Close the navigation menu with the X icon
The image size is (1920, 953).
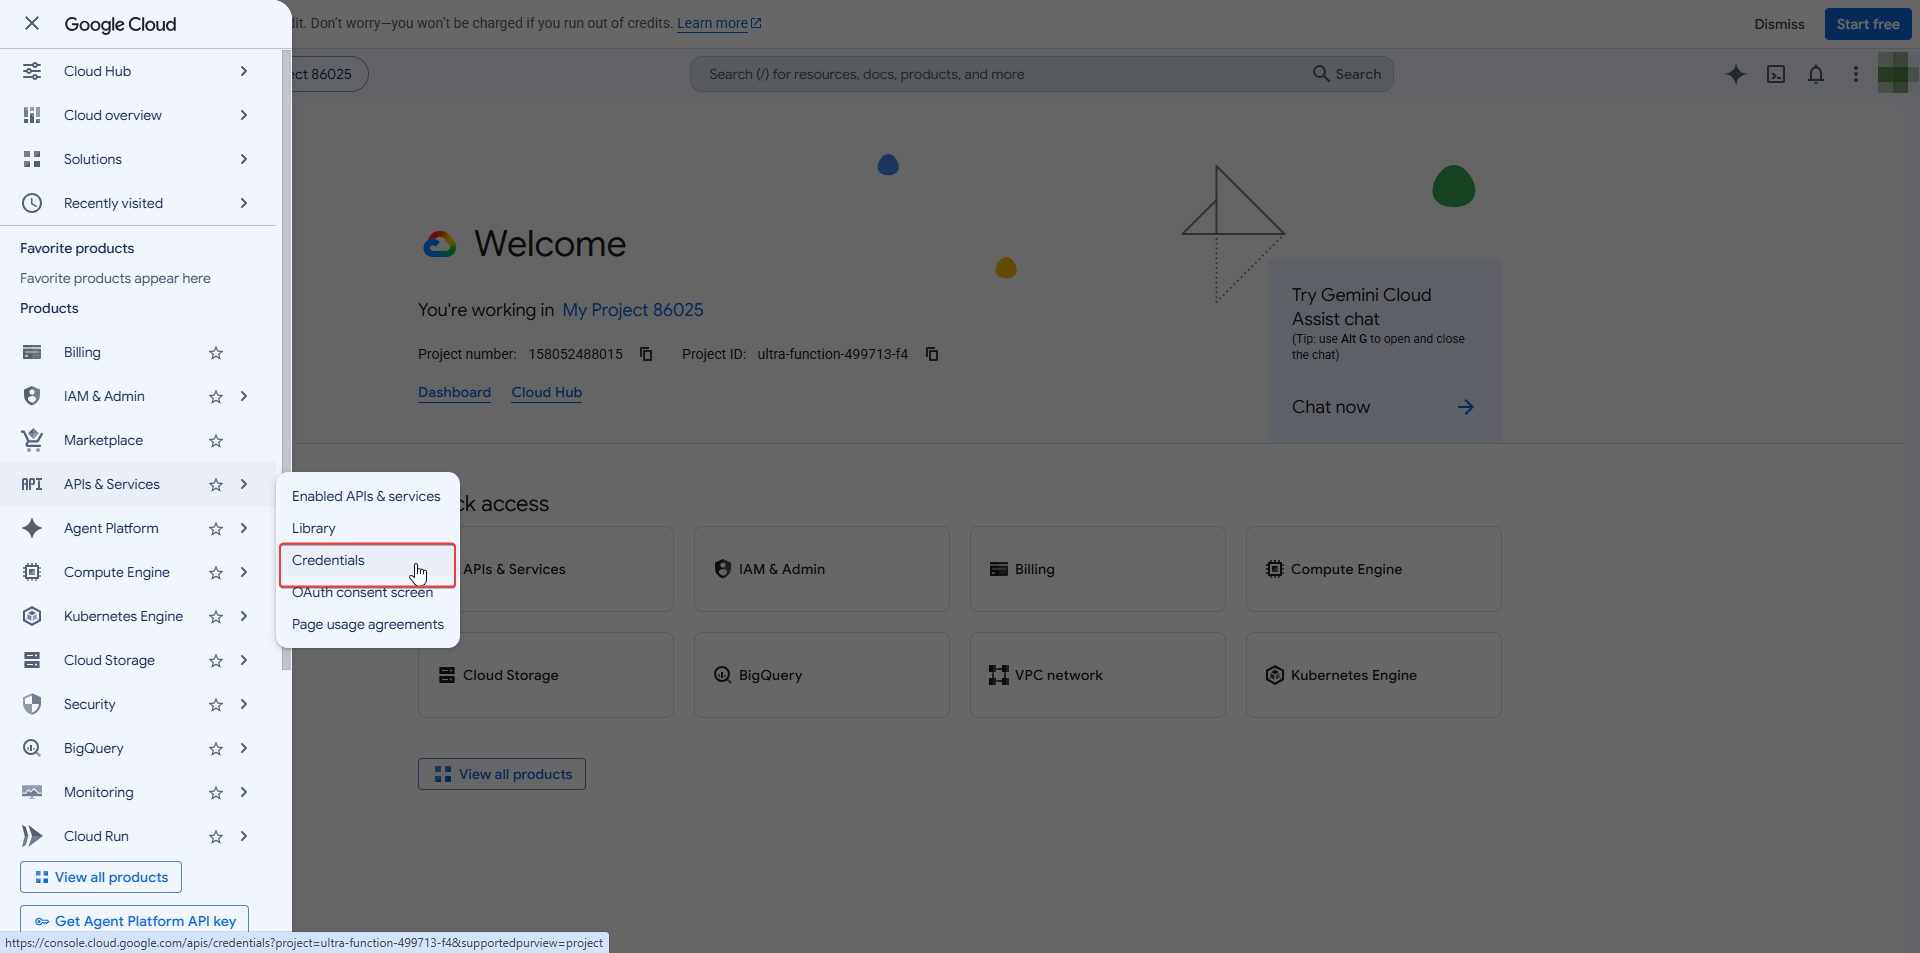pyautogui.click(x=32, y=23)
